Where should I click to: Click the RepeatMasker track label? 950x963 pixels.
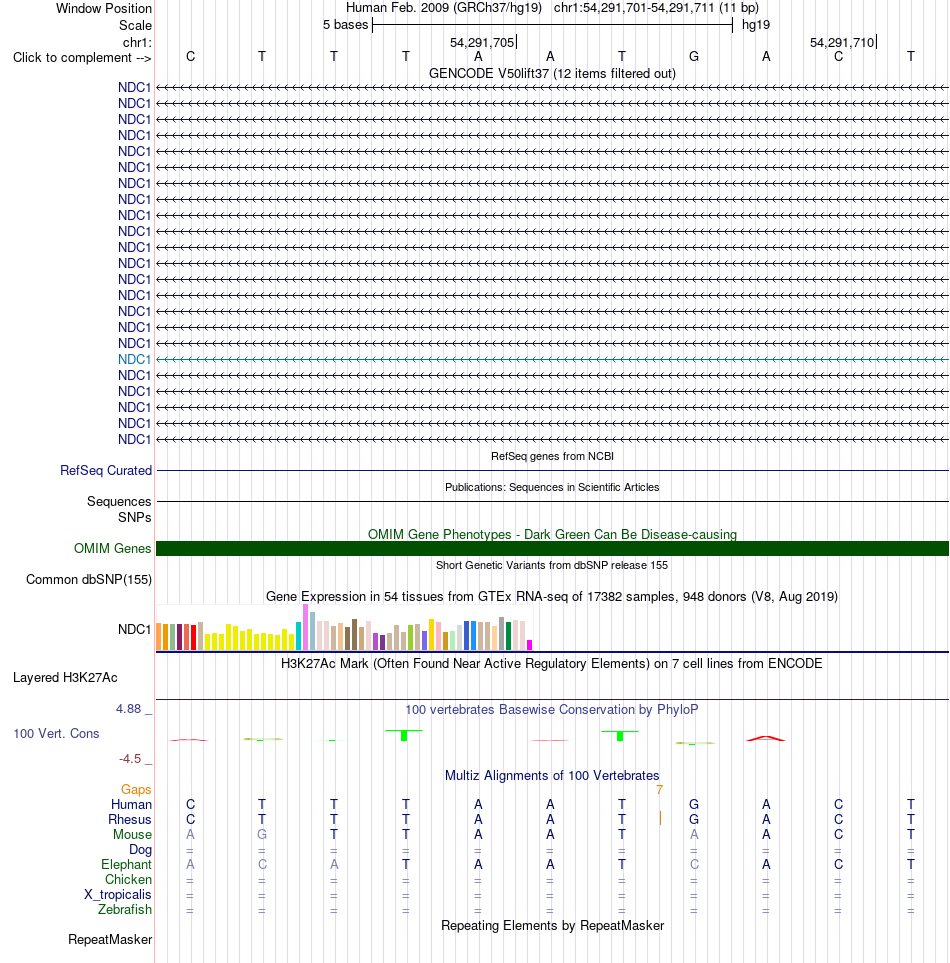pyautogui.click(x=110, y=940)
